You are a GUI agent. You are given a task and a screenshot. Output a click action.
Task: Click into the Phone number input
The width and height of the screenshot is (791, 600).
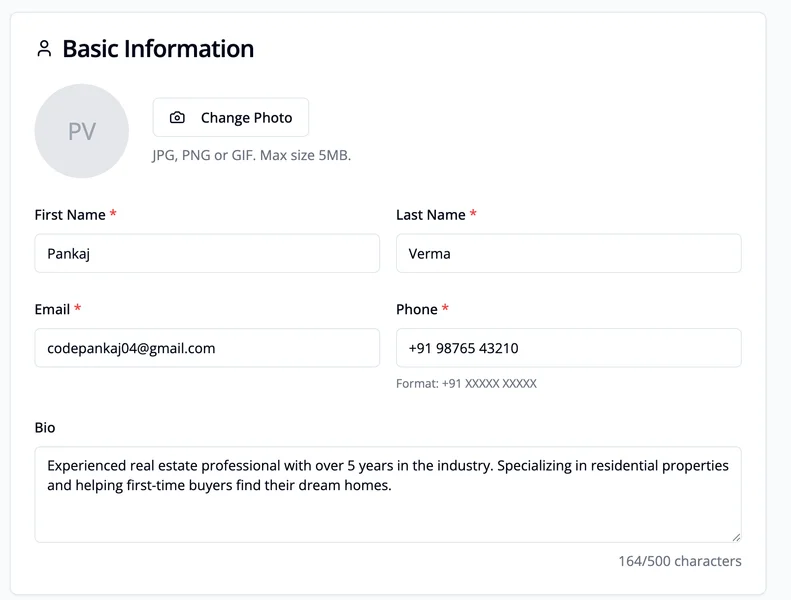(x=568, y=348)
